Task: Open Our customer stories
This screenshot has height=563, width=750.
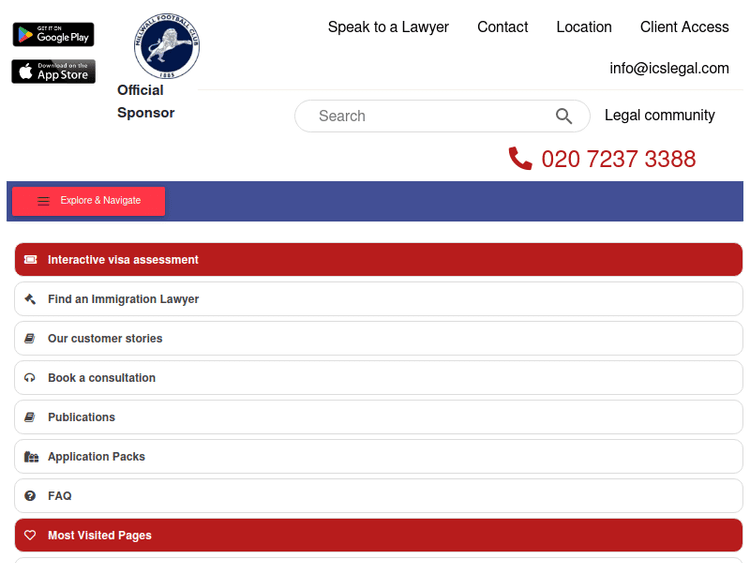Action: [x=378, y=338]
